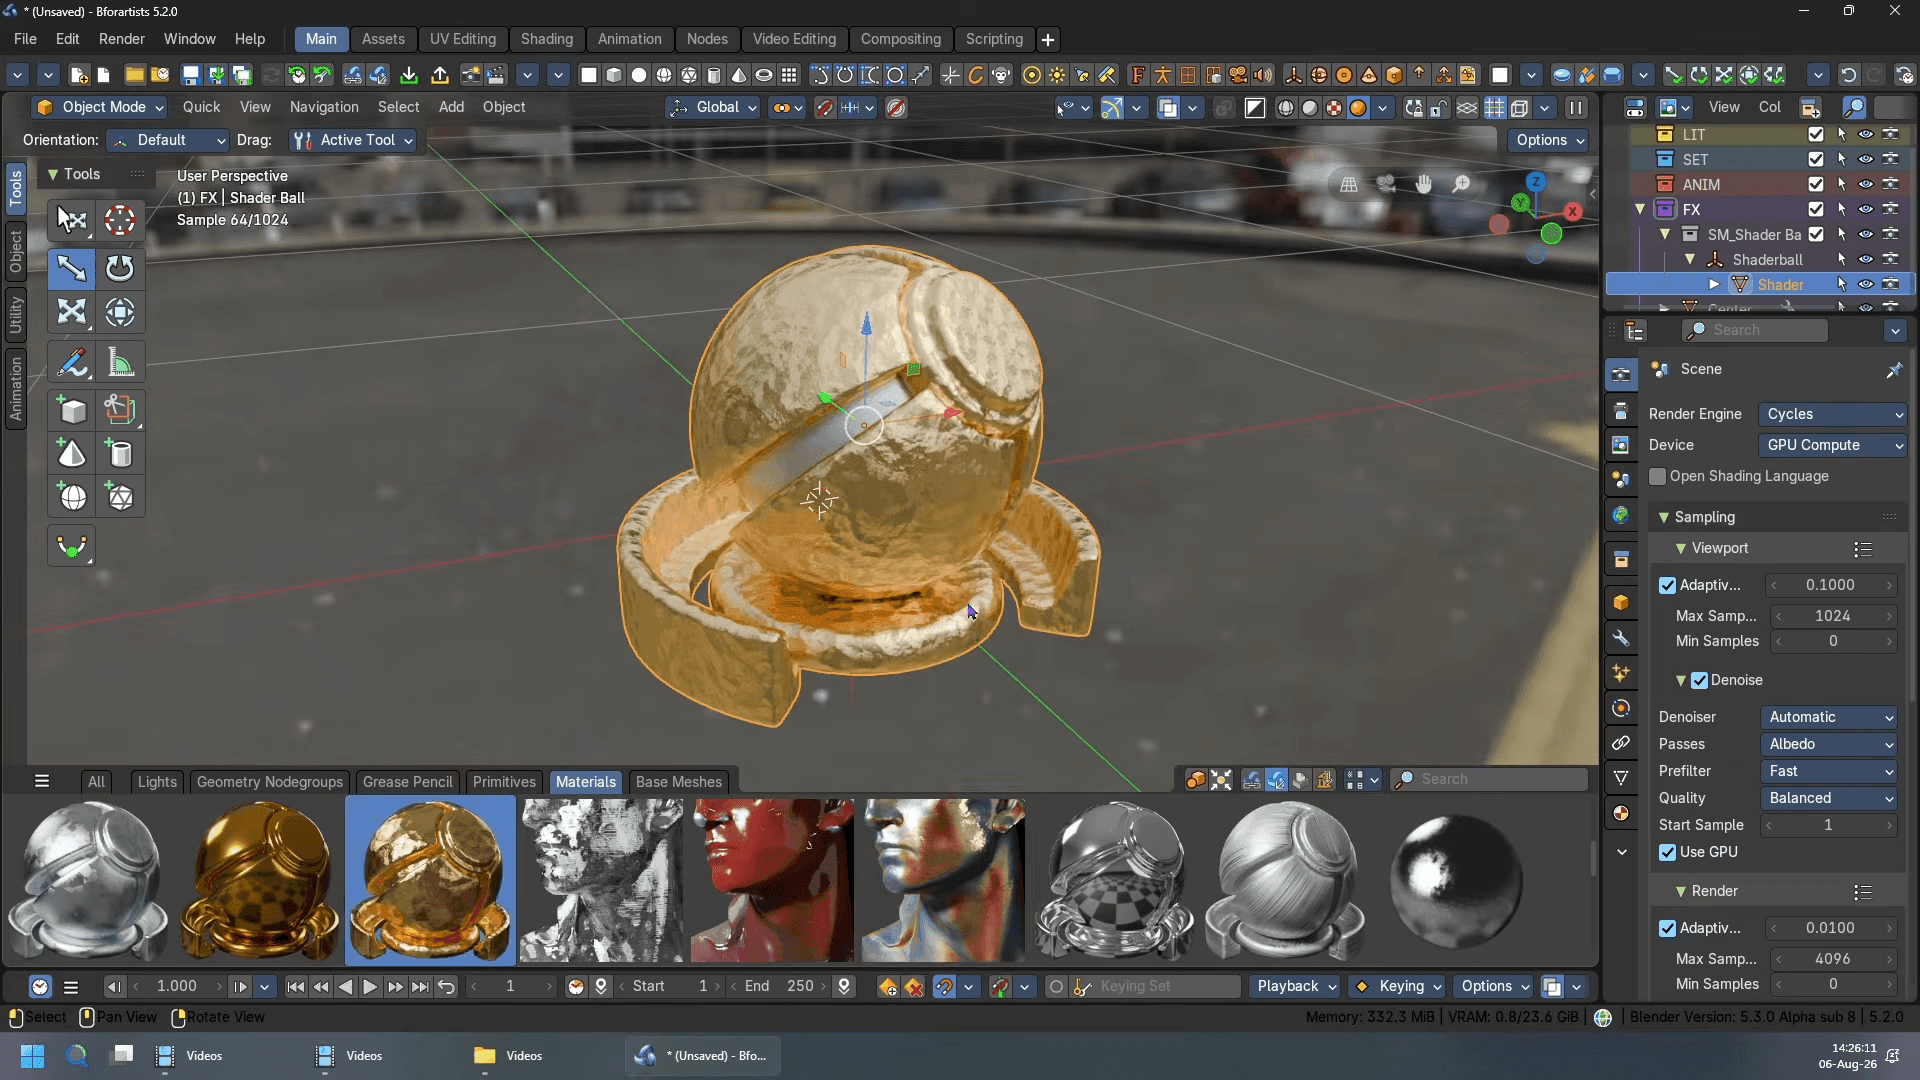The height and width of the screenshot is (1080, 1920).
Task: Toggle Render Adaptive sampling checkbox
Action: coord(1667,929)
